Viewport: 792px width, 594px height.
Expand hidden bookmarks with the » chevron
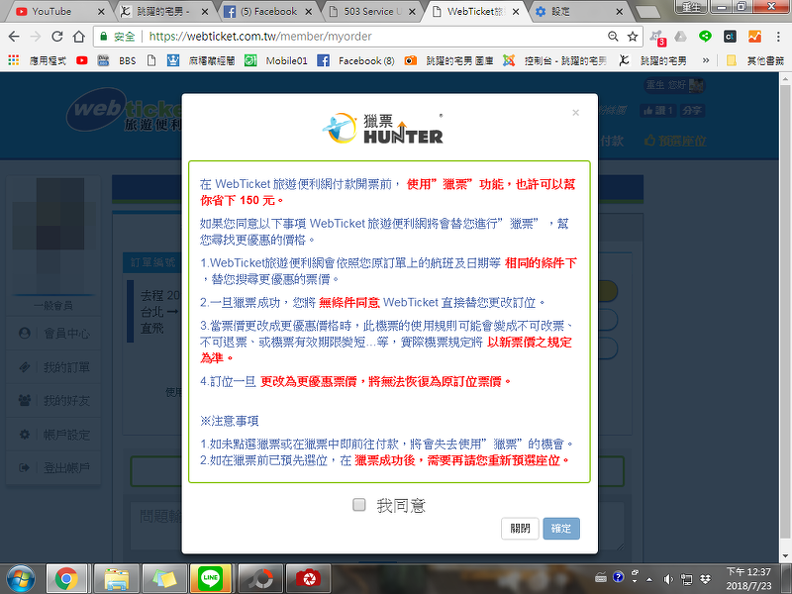point(705,61)
